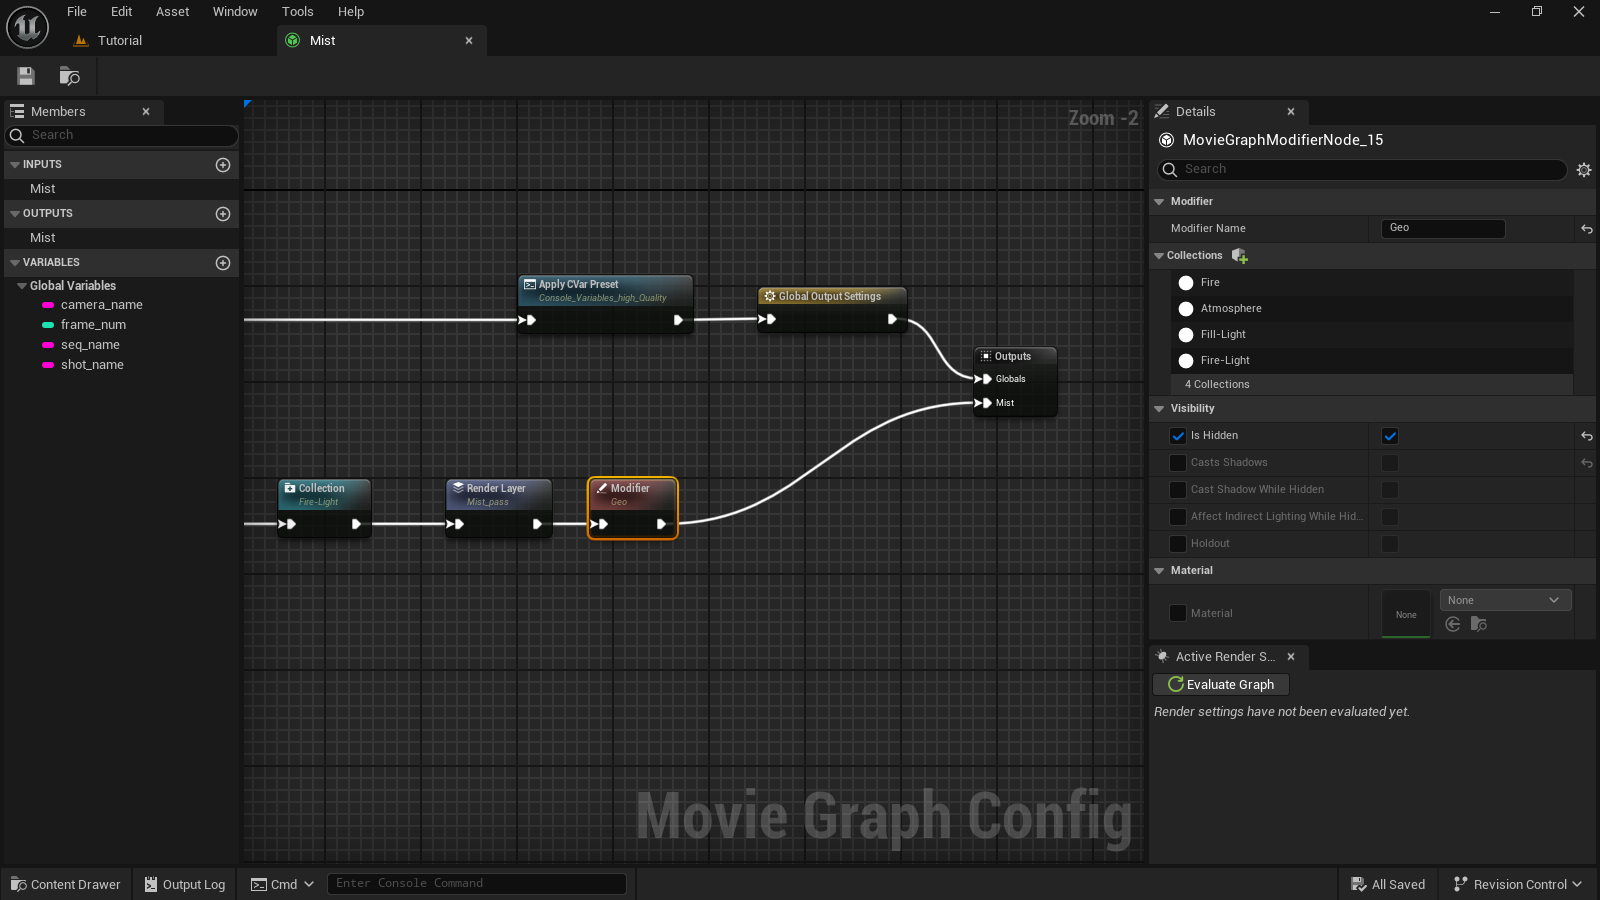This screenshot has height=900, width=1600.
Task: Collapse the INPUTS section
Action: (15, 165)
